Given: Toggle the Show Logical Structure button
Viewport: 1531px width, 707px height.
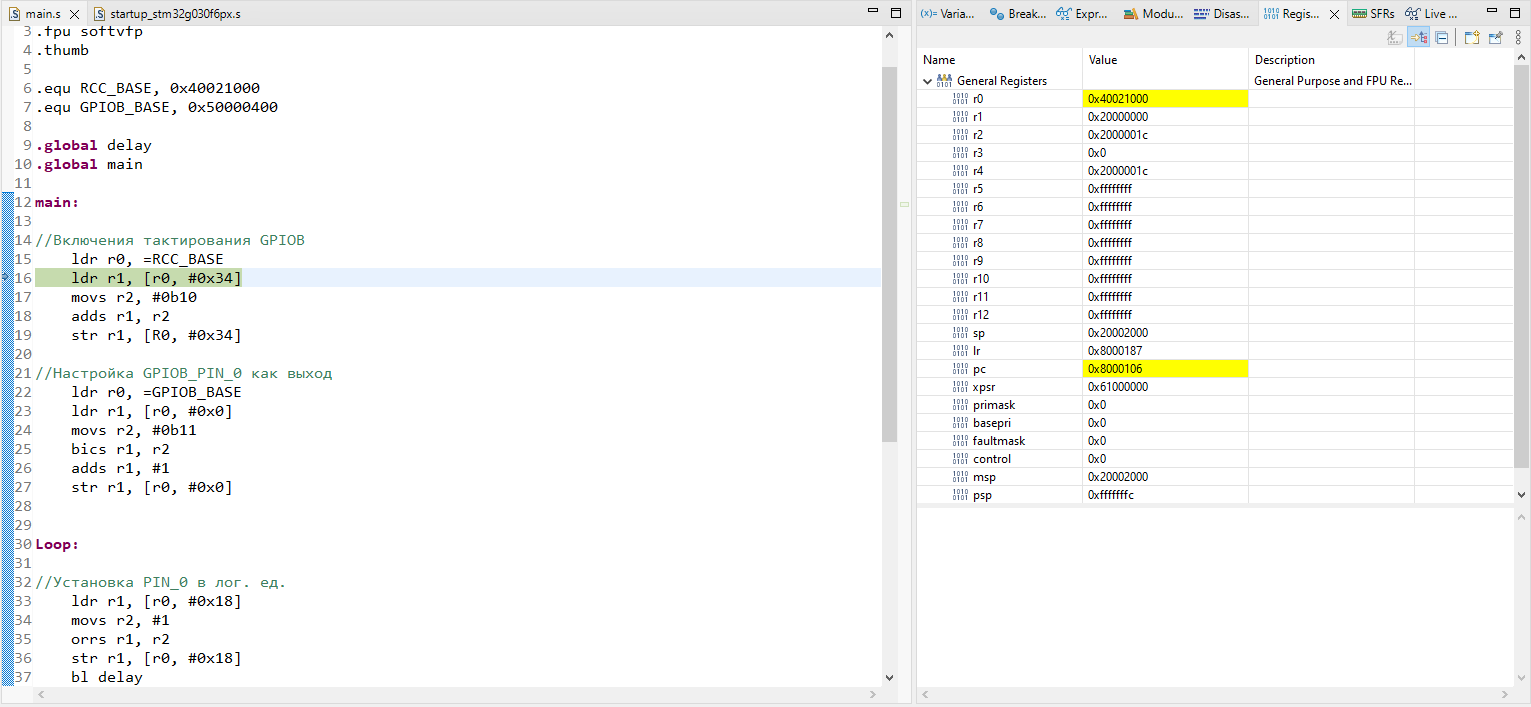Looking at the screenshot, I should click(x=1418, y=37).
